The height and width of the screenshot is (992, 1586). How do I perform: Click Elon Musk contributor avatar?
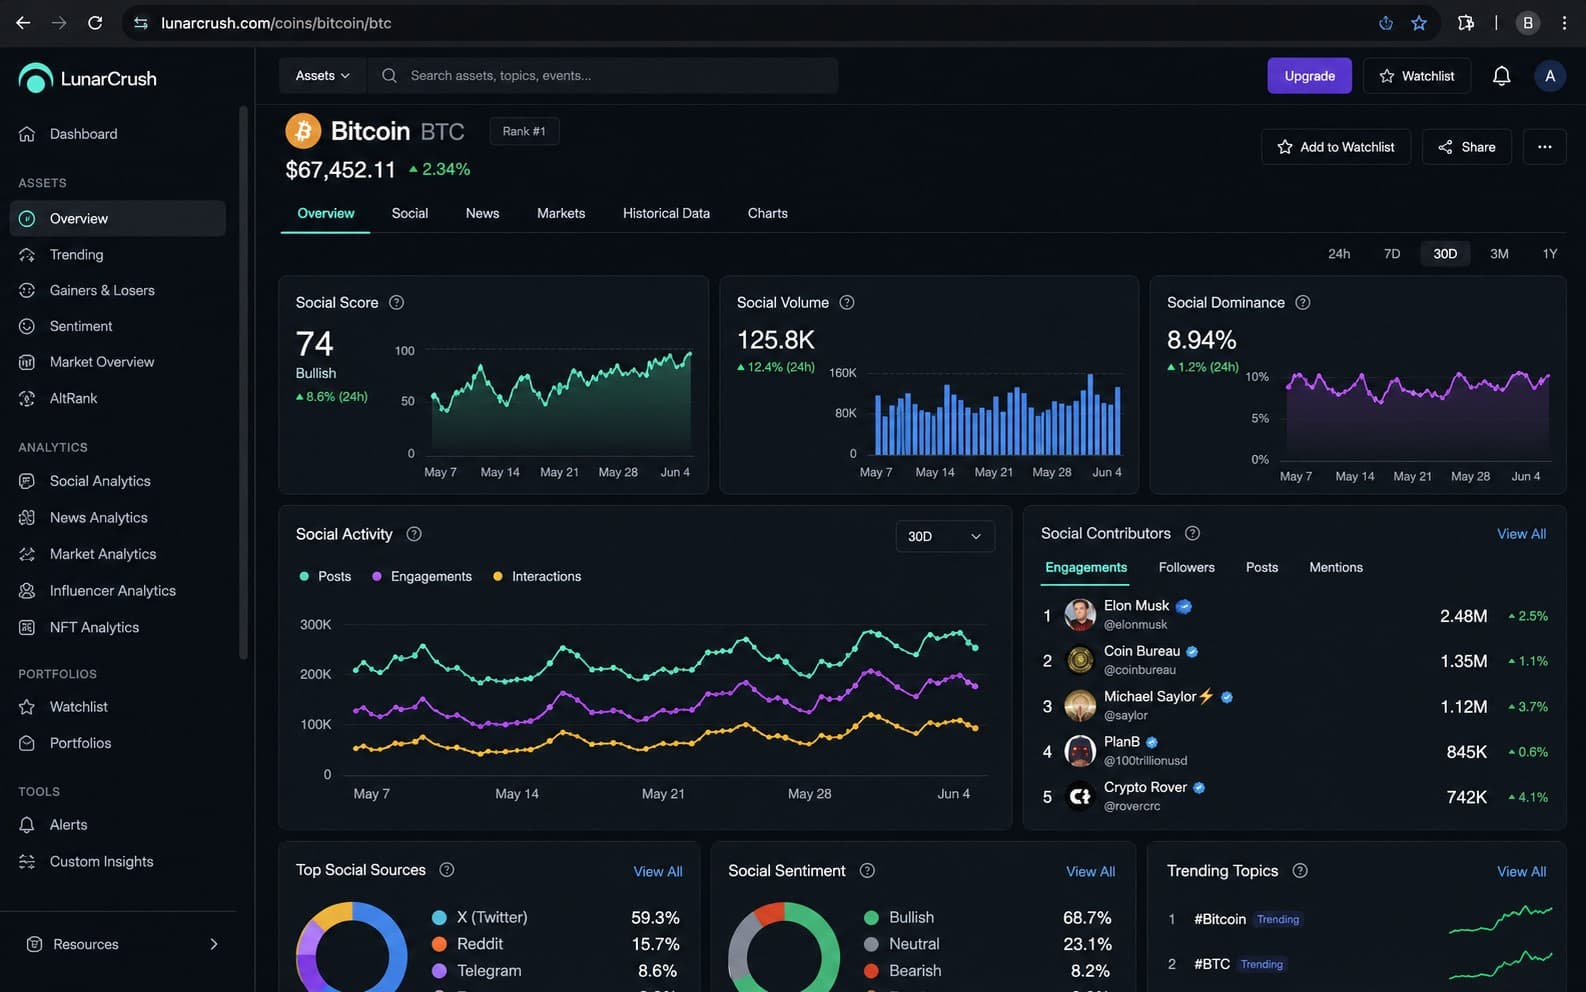coord(1080,615)
